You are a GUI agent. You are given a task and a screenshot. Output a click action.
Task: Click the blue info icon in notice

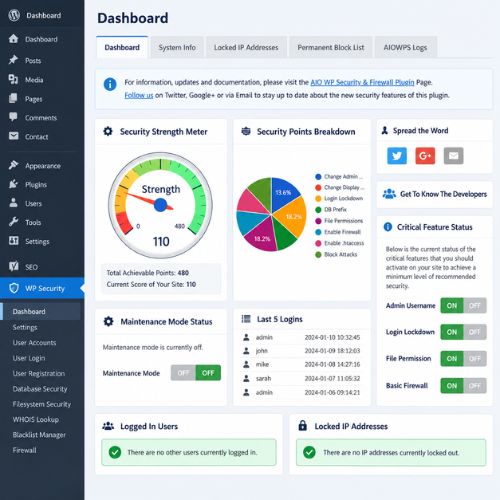110,84
